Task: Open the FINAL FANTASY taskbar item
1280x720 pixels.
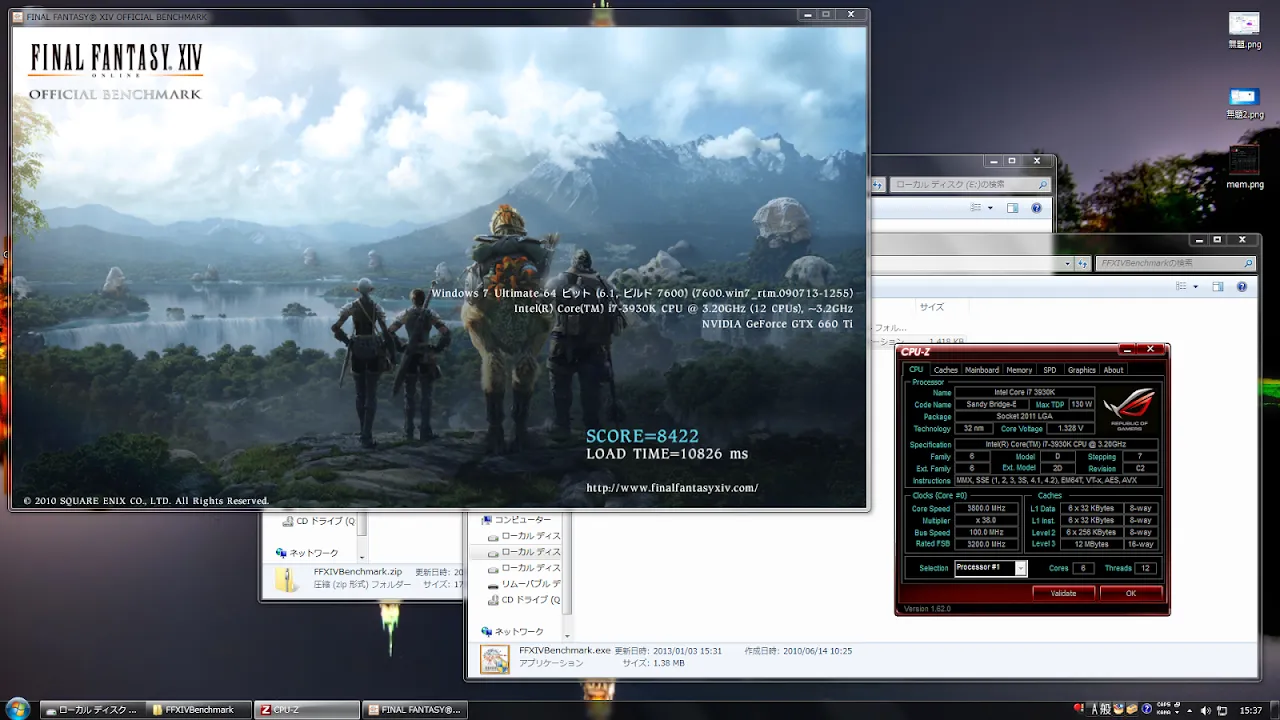Action: pos(414,710)
